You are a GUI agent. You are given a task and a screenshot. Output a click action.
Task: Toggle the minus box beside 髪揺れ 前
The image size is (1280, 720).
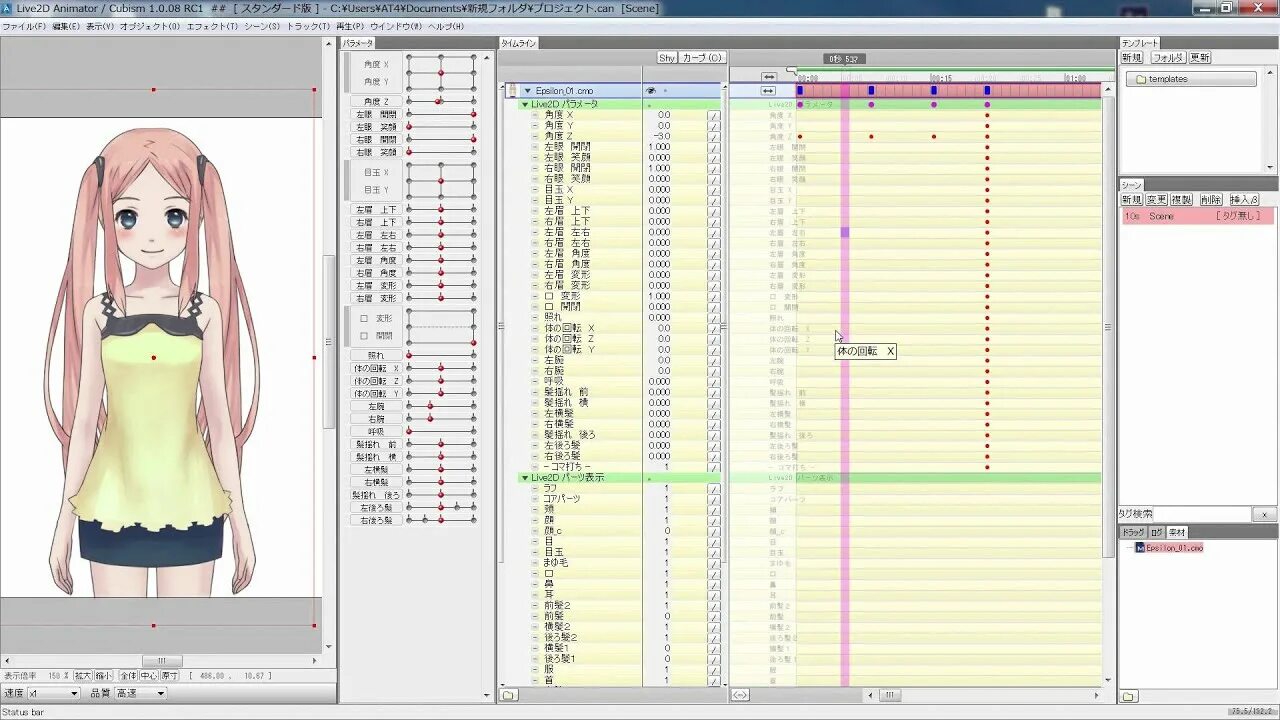point(535,392)
